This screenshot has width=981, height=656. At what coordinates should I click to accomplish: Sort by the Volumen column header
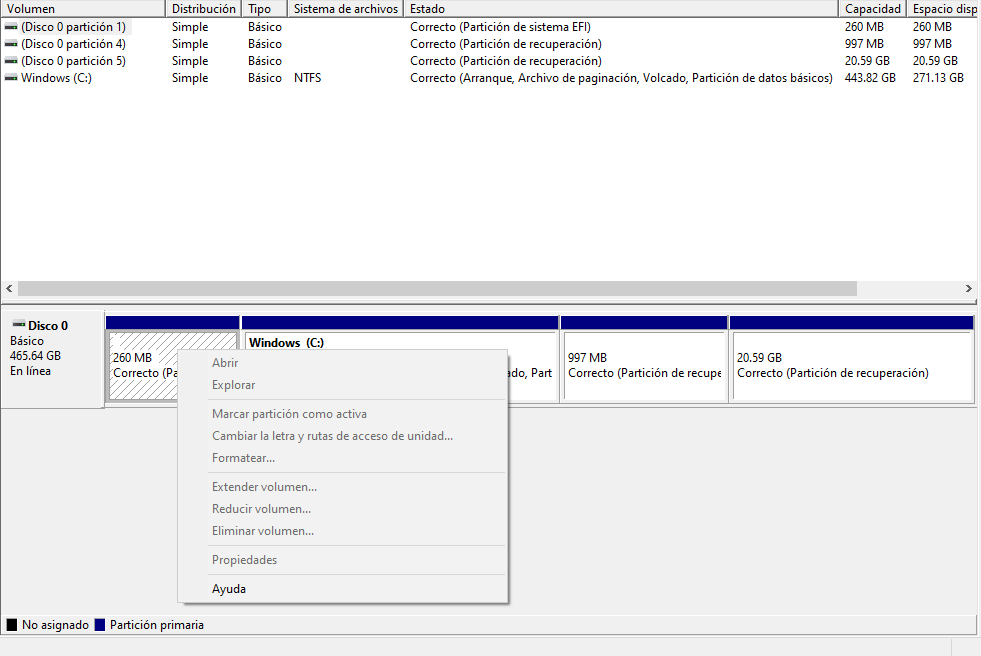pos(83,9)
